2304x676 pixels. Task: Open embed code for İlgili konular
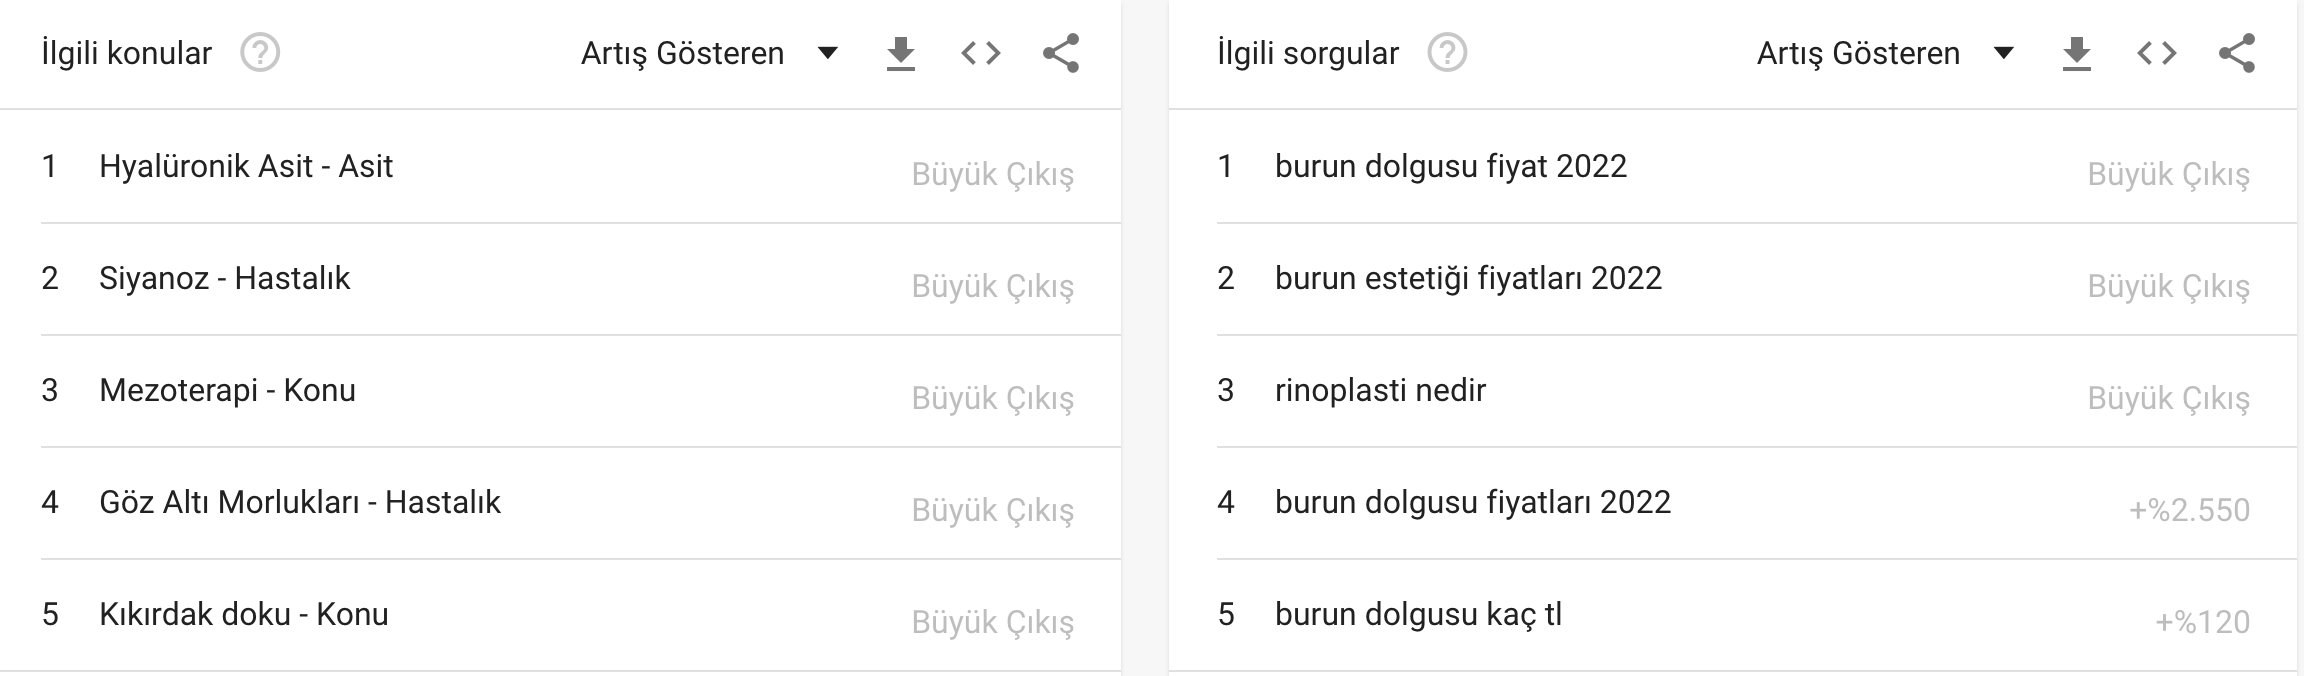[x=981, y=53]
